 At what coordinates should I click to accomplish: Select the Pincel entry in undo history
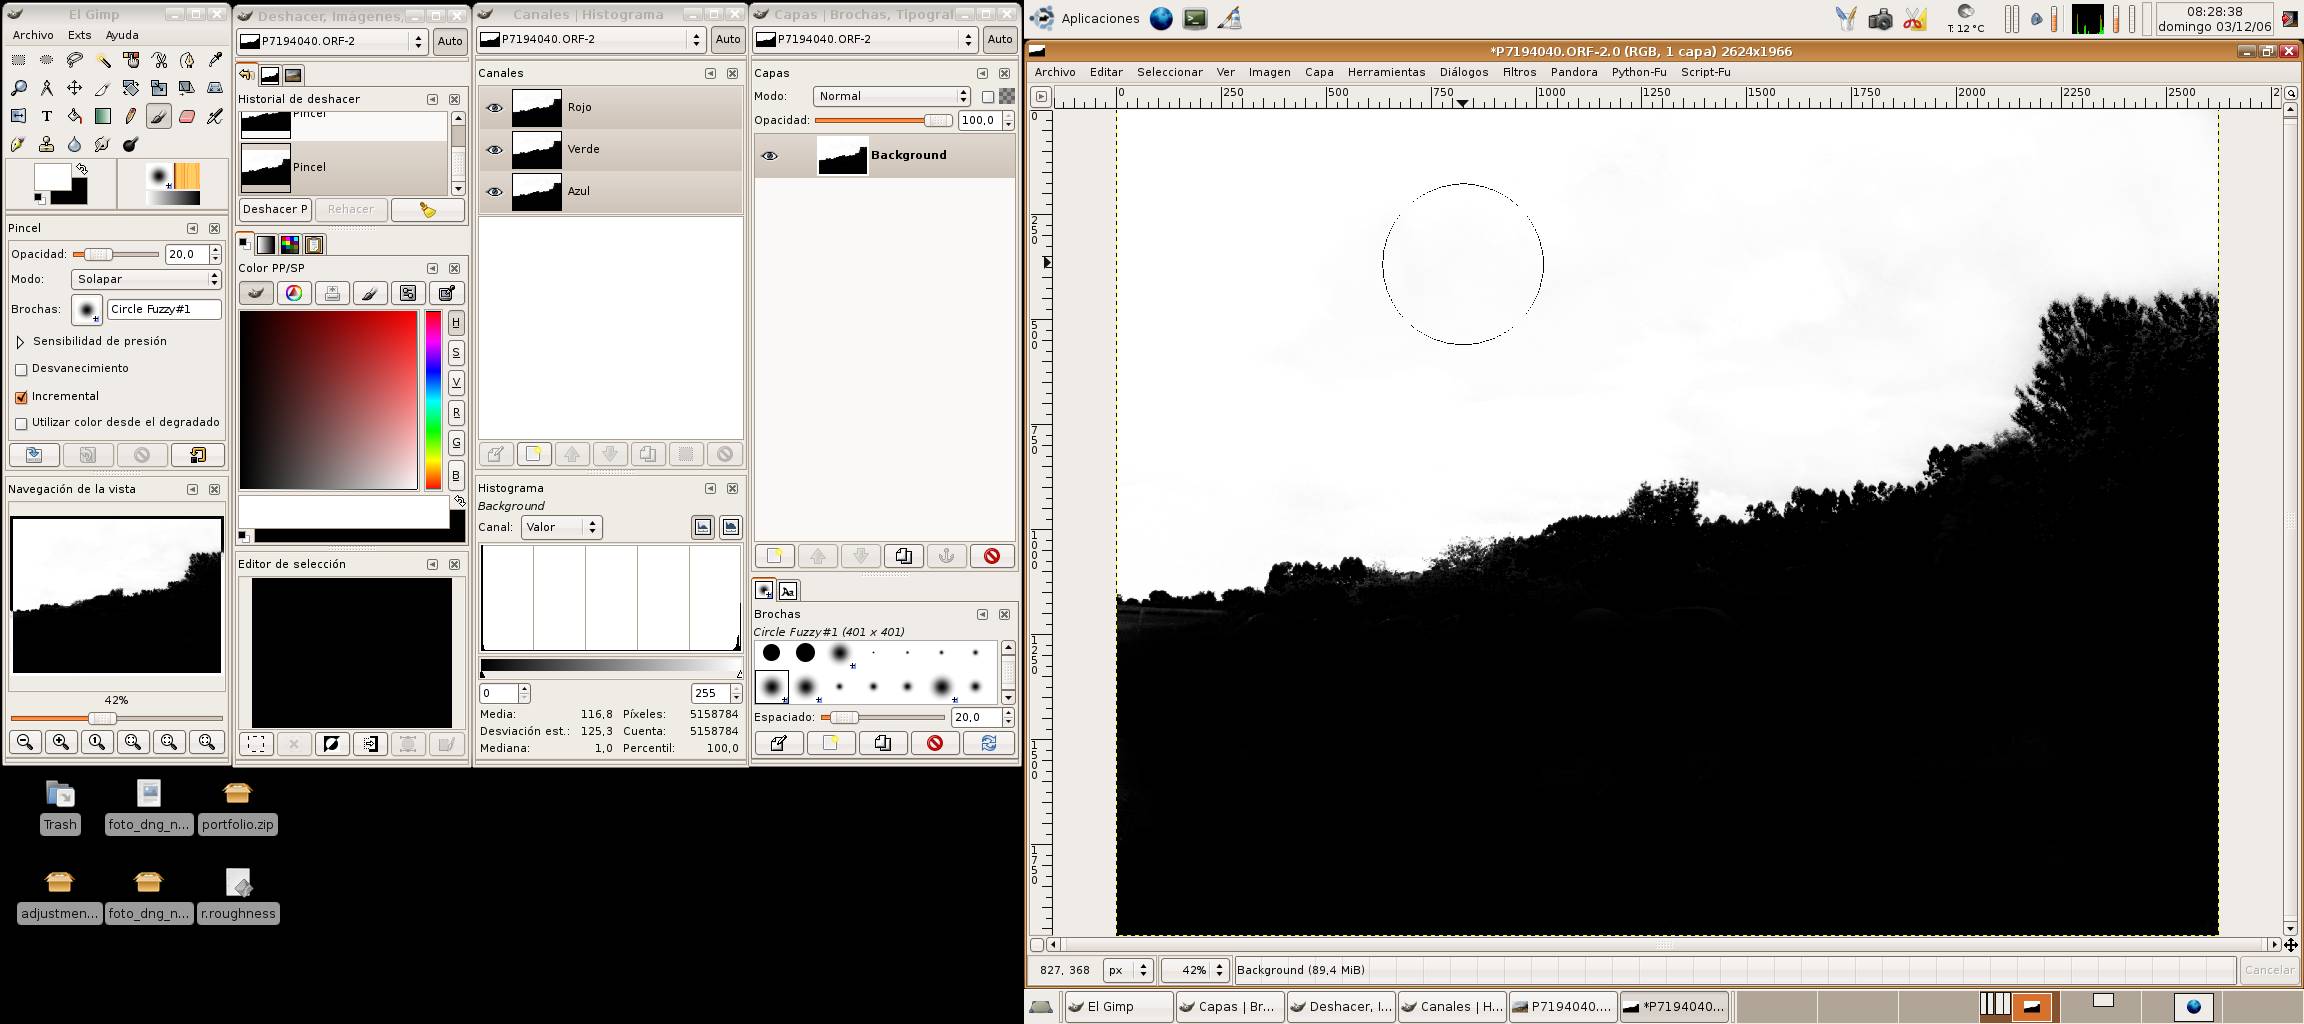[343, 167]
